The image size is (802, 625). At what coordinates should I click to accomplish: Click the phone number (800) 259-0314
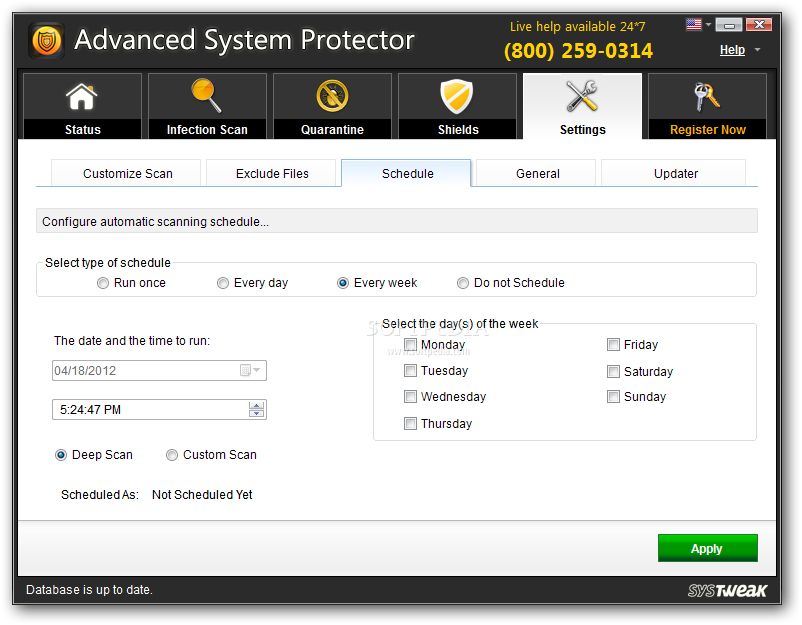pyautogui.click(x=578, y=51)
